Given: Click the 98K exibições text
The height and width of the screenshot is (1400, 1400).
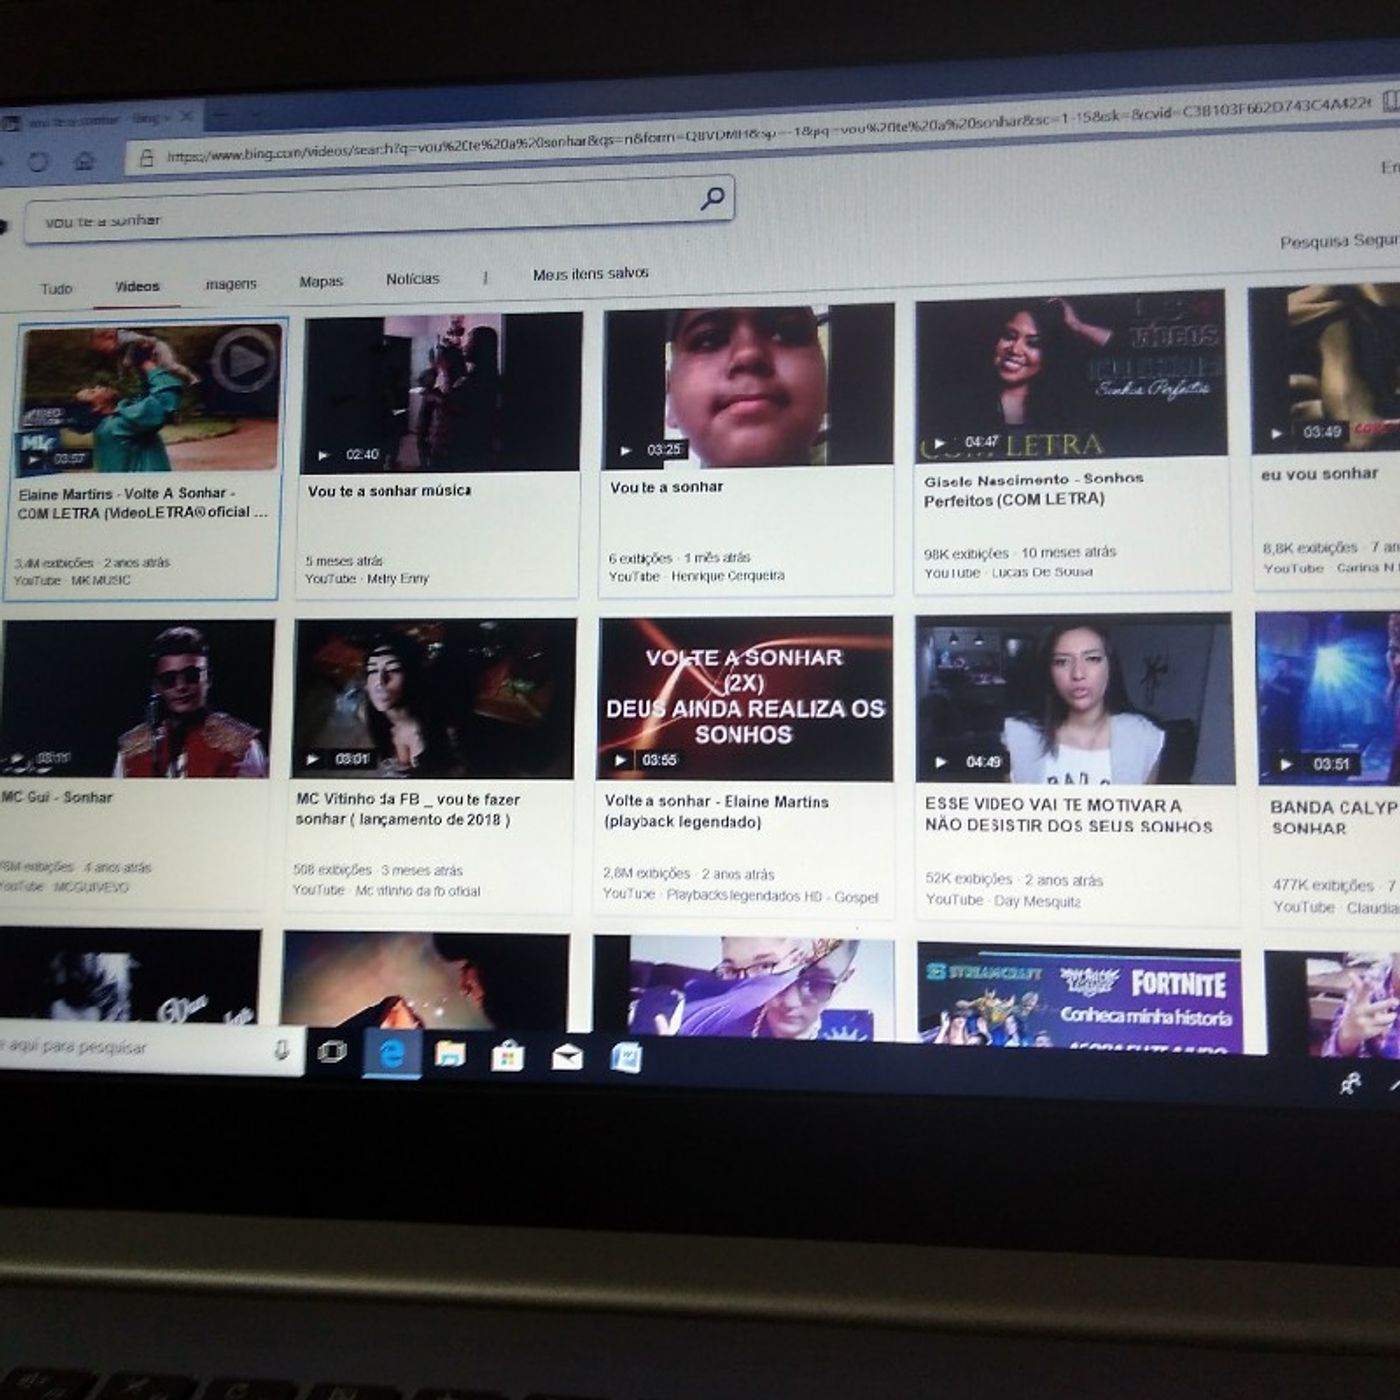Looking at the screenshot, I should coord(966,553).
